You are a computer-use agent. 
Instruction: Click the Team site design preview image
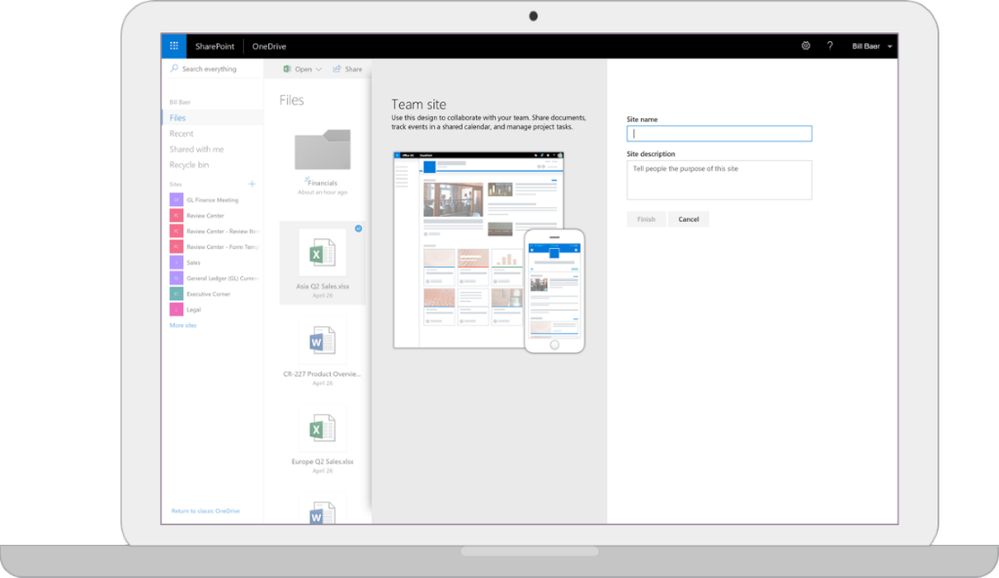click(489, 252)
